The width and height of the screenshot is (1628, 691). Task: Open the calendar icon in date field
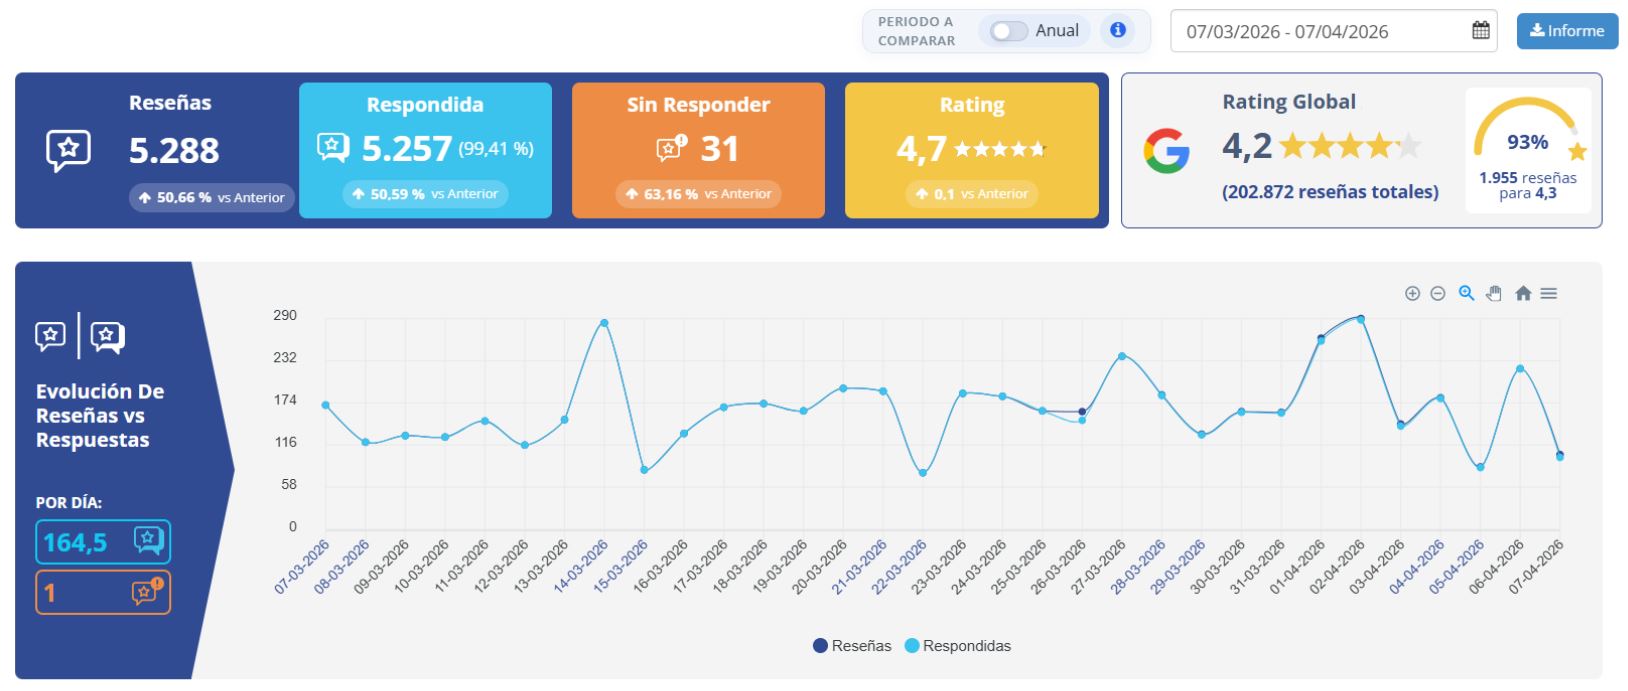point(1481,30)
